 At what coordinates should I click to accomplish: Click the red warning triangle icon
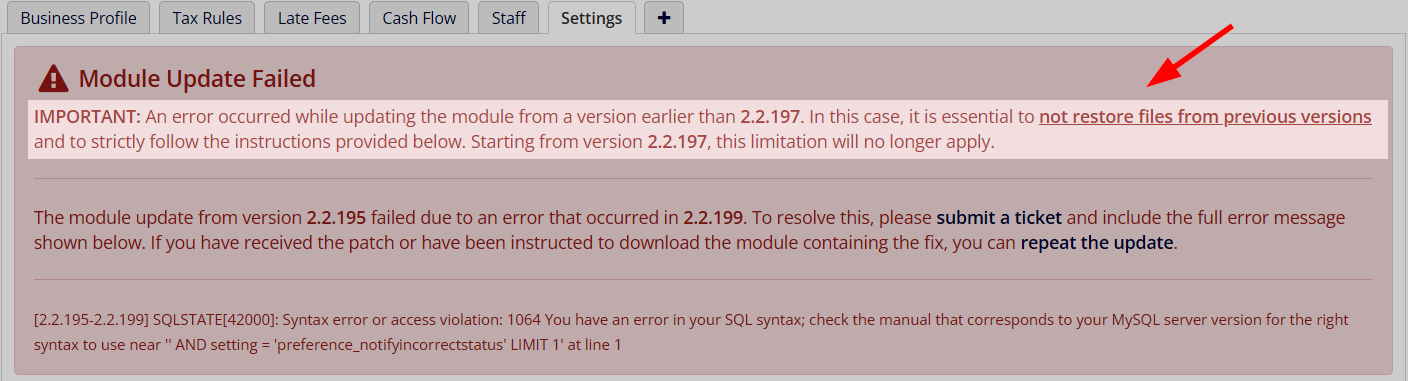point(52,78)
